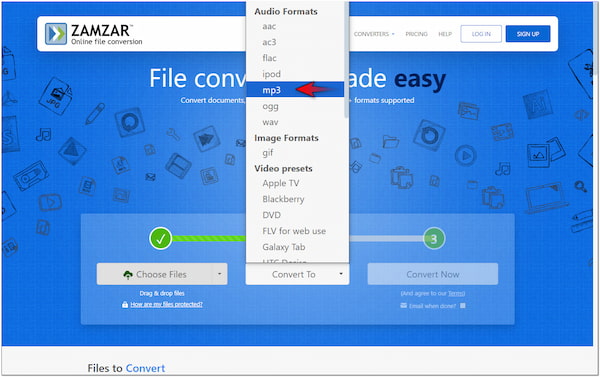This screenshot has height=377, width=600.
Task: Click the Zamzar logo icon
Action: pyautogui.click(x=56, y=34)
